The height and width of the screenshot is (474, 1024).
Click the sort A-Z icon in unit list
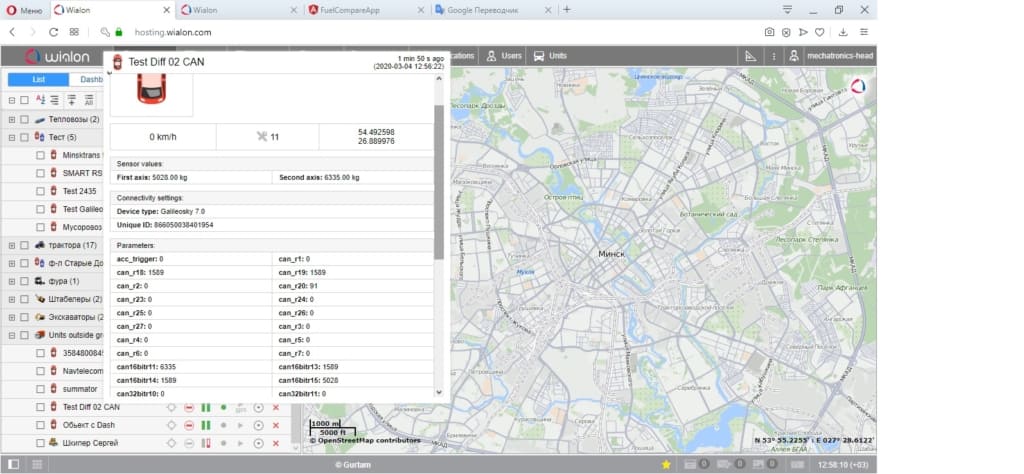[40, 100]
